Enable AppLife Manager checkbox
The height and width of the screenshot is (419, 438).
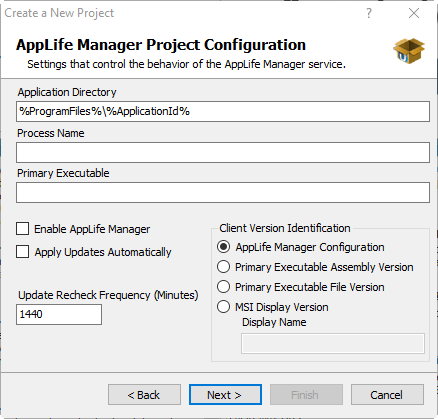point(23,229)
